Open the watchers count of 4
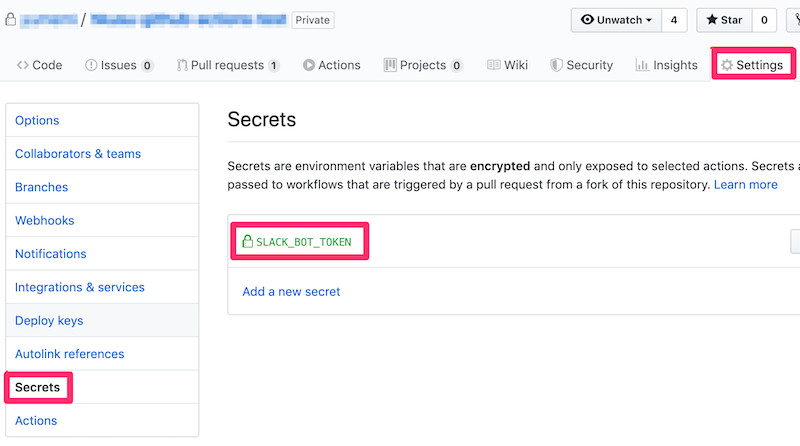The image size is (800, 446). (674, 20)
